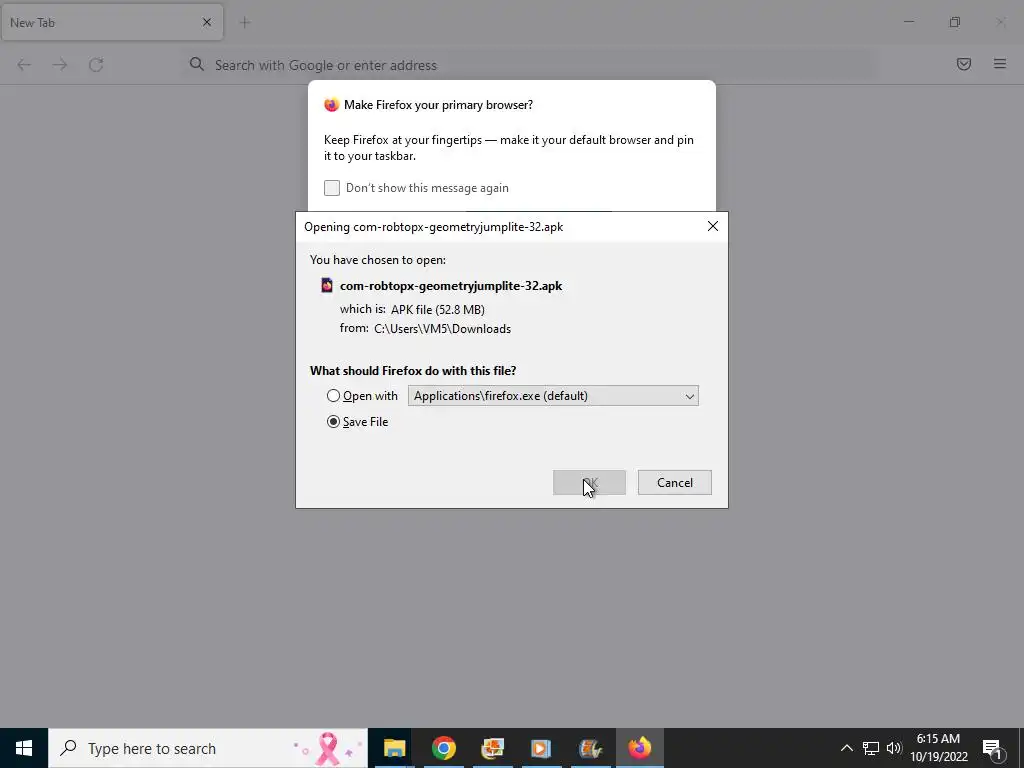The height and width of the screenshot is (768, 1024).
Task: Click the file name com-robtopx-geometryjumplite-32.apk
Action: 451,285
